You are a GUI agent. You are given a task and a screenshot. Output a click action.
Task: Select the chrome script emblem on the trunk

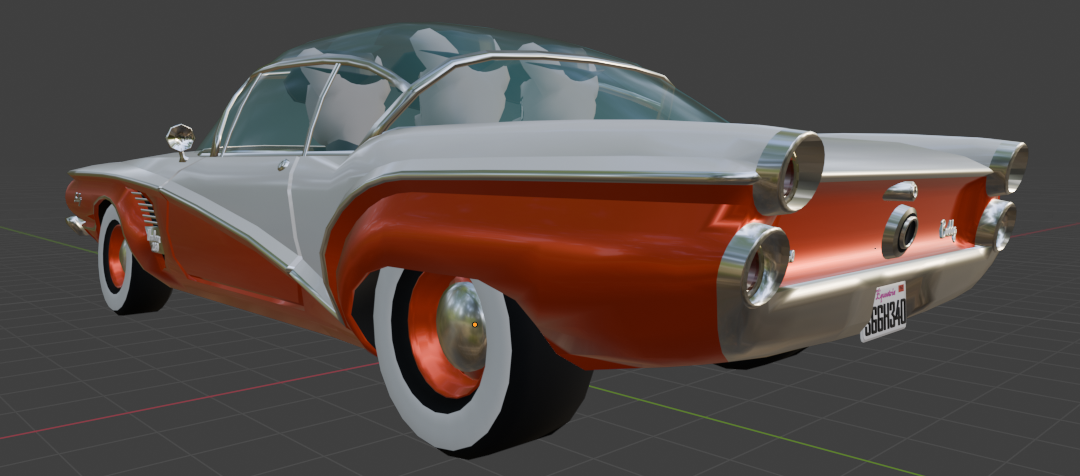tap(948, 230)
